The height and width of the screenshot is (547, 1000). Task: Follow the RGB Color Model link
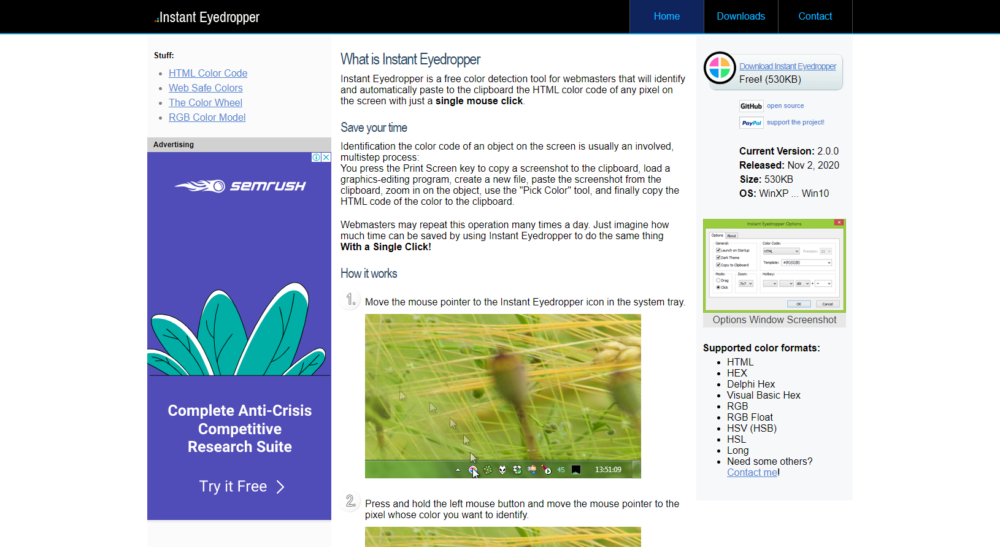(x=207, y=117)
